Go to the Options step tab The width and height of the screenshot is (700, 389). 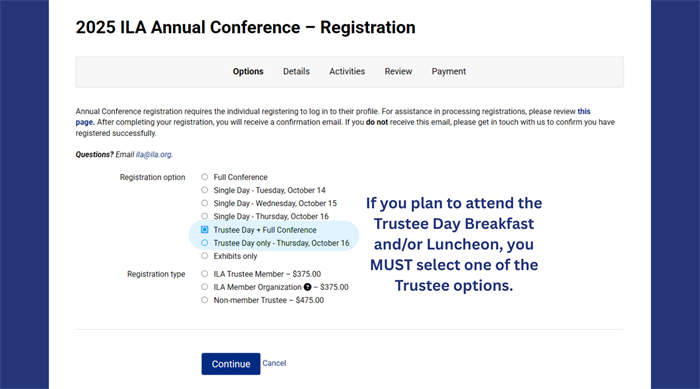pyautogui.click(x=248, y=71)
